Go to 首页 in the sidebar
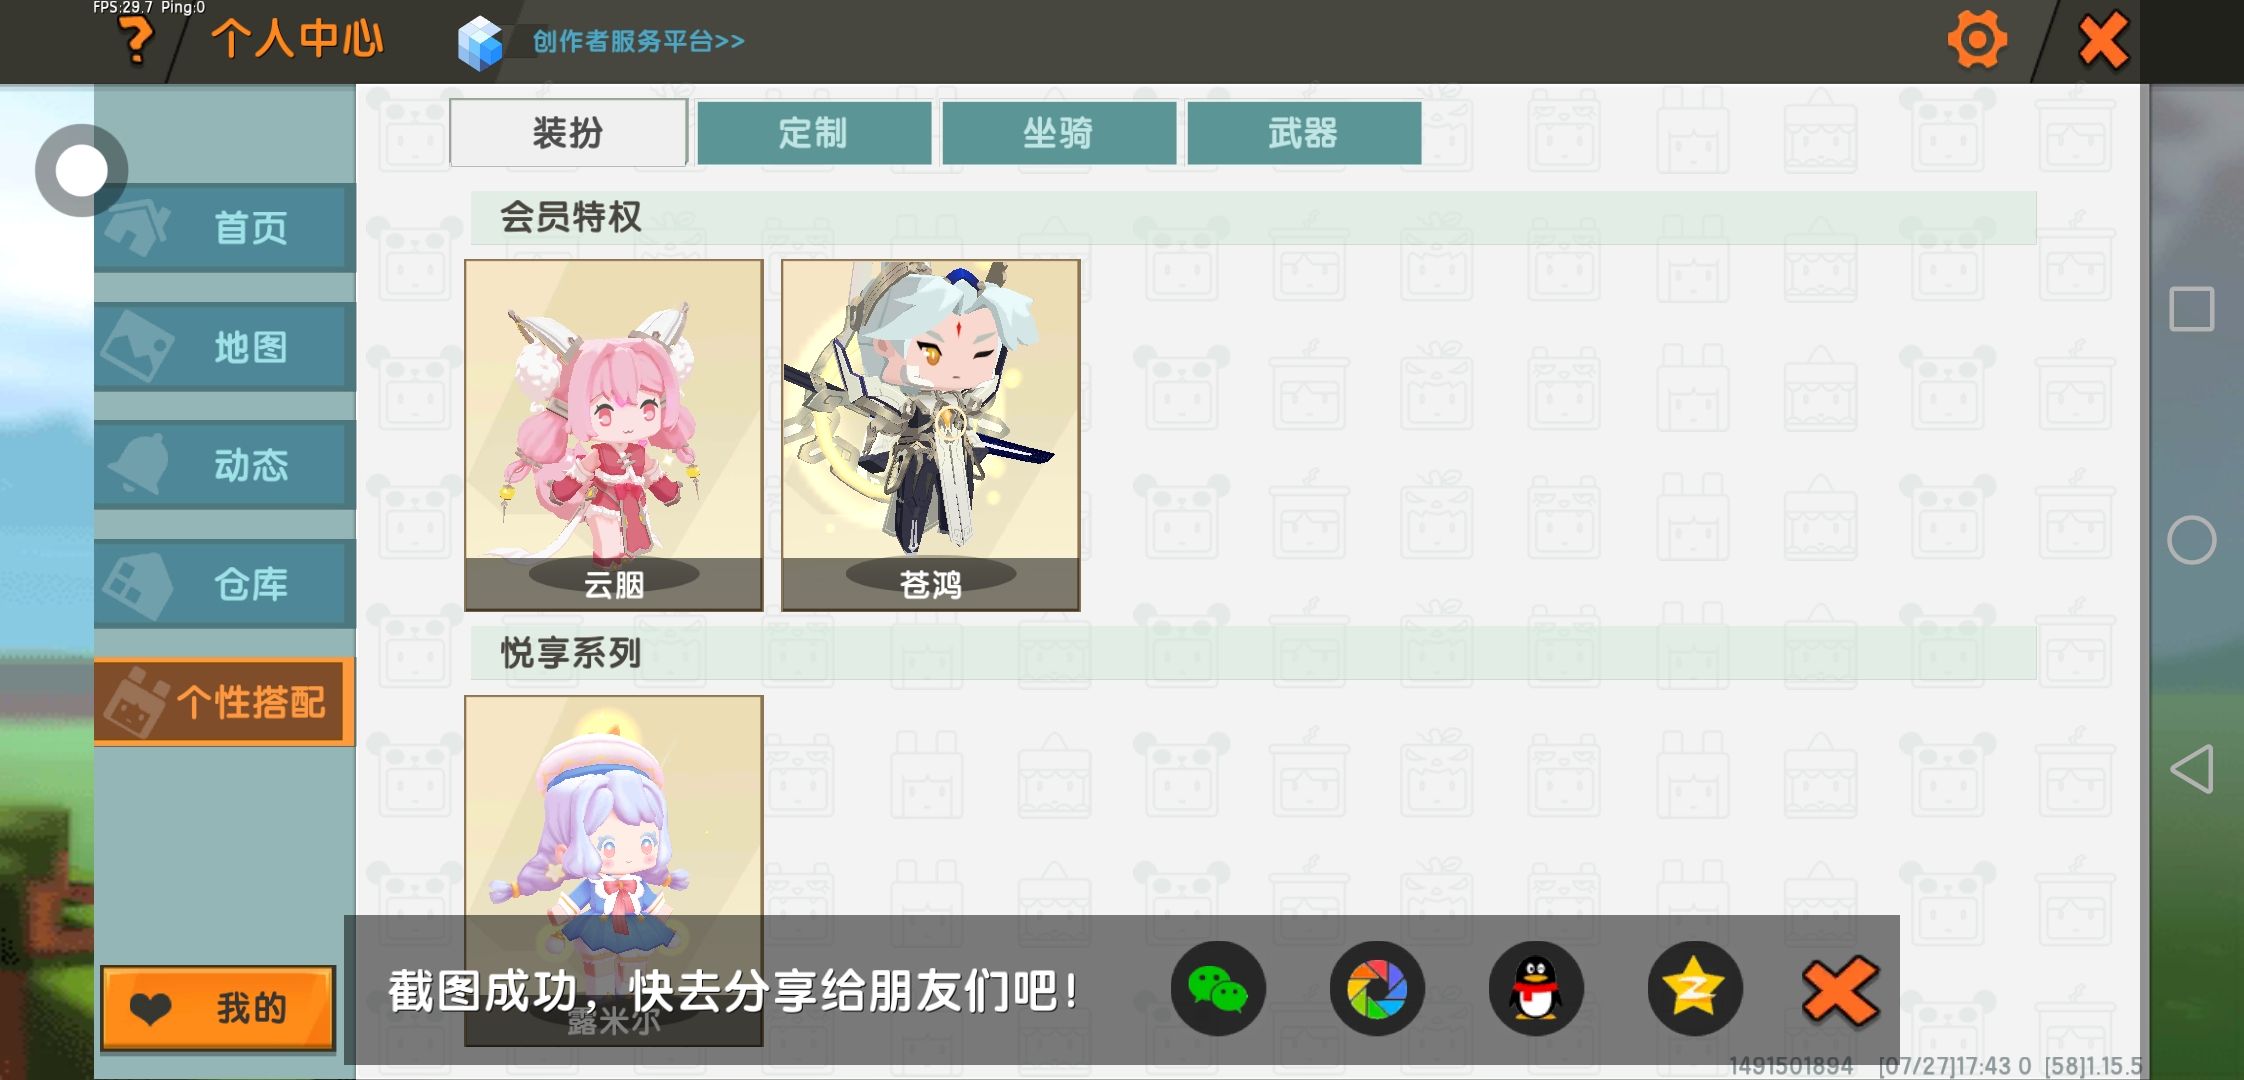Image resolution: width=2244 pixels, height=1080 pixels. tap(225, 228)
